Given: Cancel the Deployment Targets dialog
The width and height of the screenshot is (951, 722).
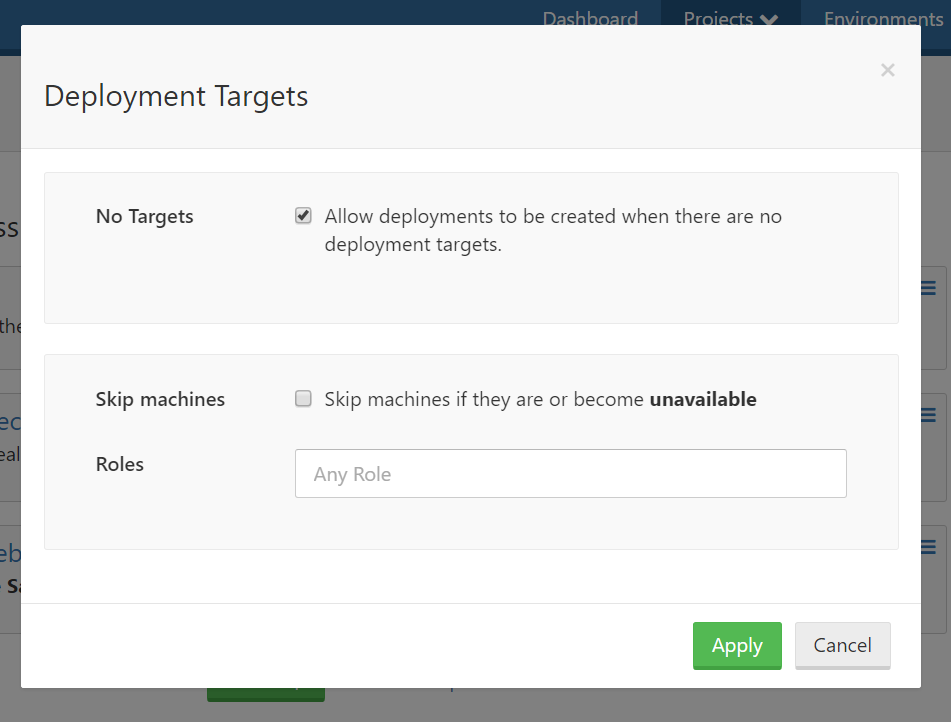Looking at the screenshot, I should tap(842, 645).
